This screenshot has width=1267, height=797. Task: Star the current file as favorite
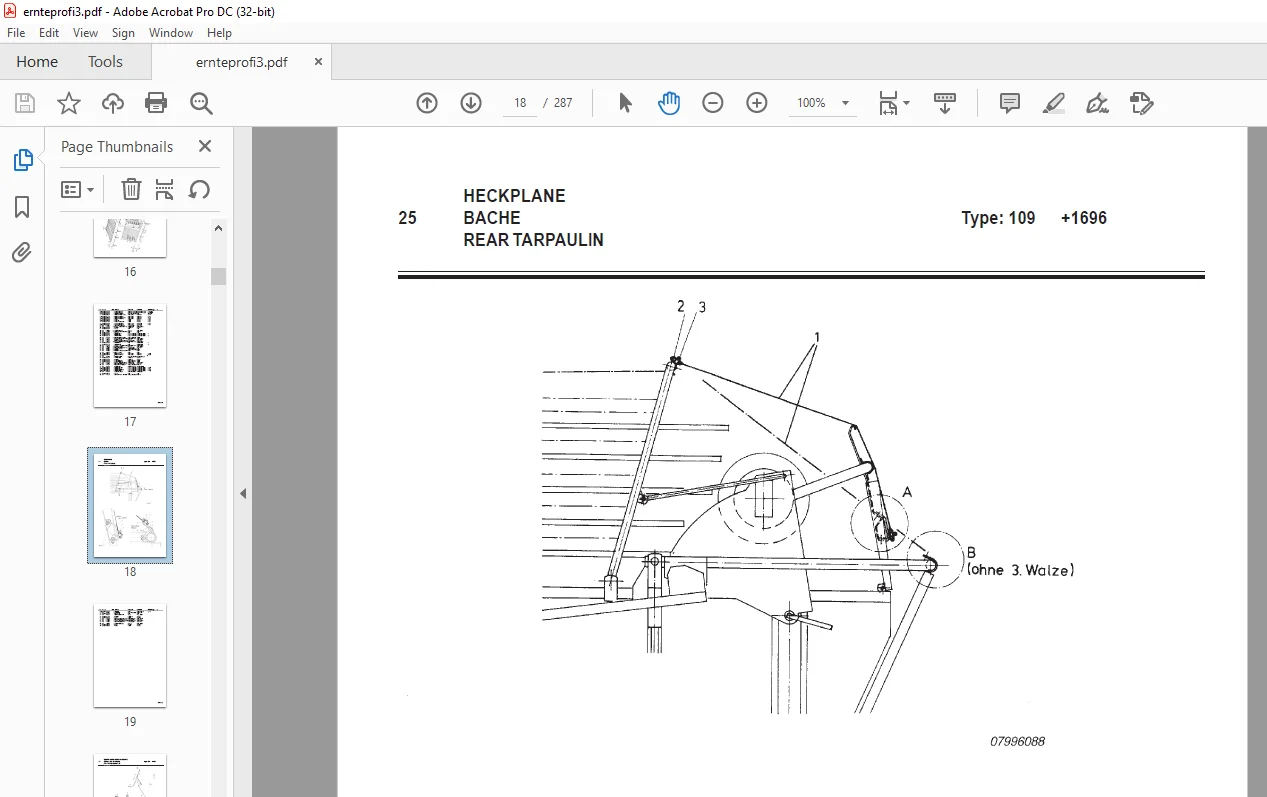pyautogui.click(x=68, y=103)
